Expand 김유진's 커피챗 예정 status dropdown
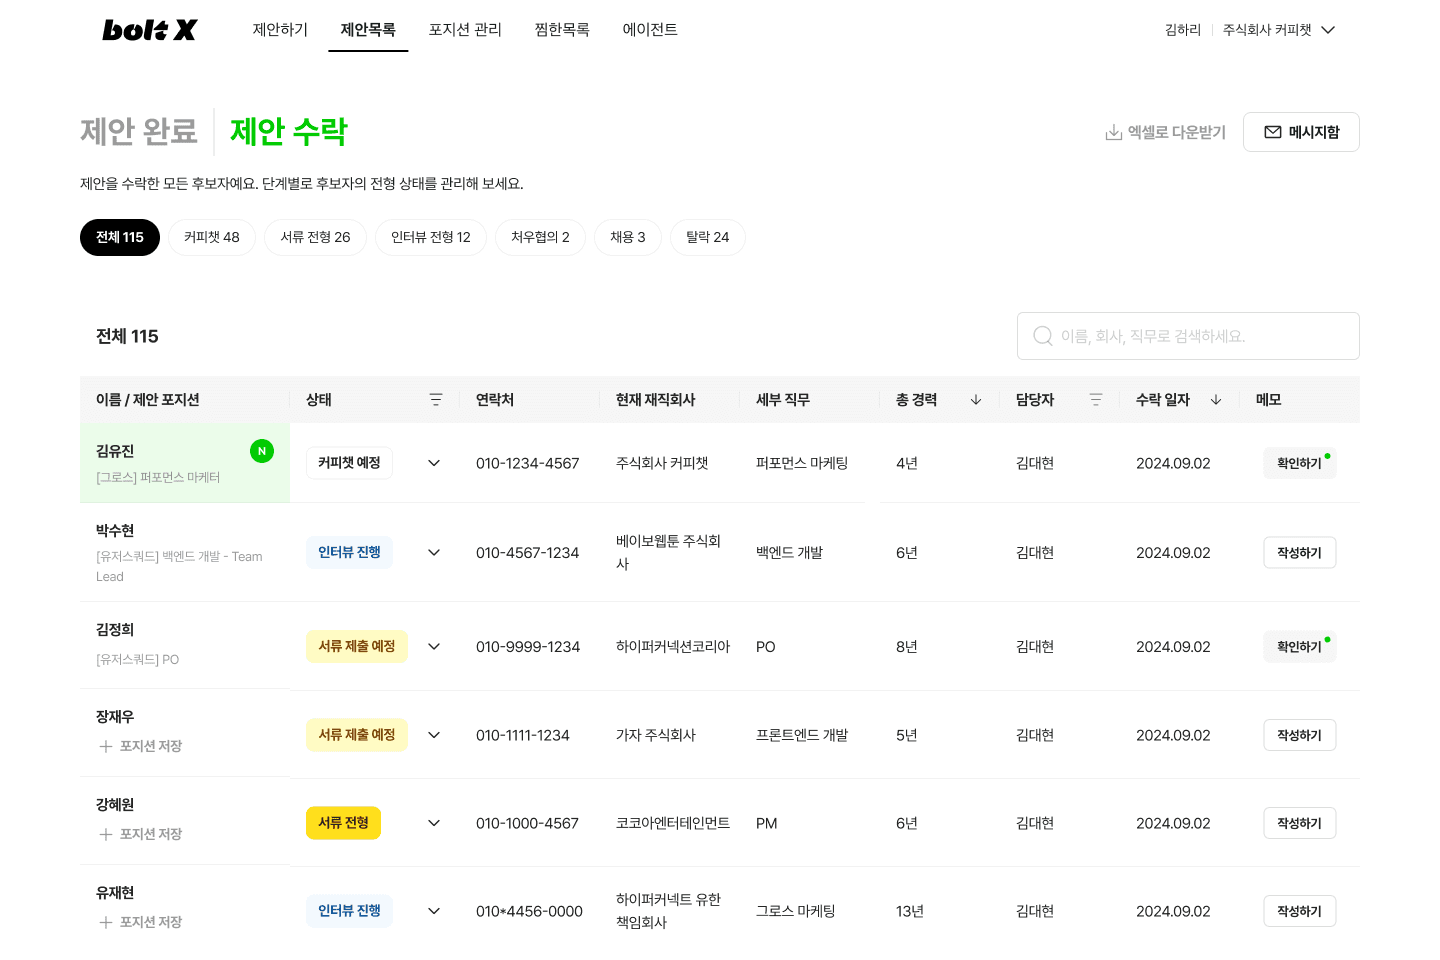The width and height of the screenshot is (1440, 960). (x=434, y=463)
